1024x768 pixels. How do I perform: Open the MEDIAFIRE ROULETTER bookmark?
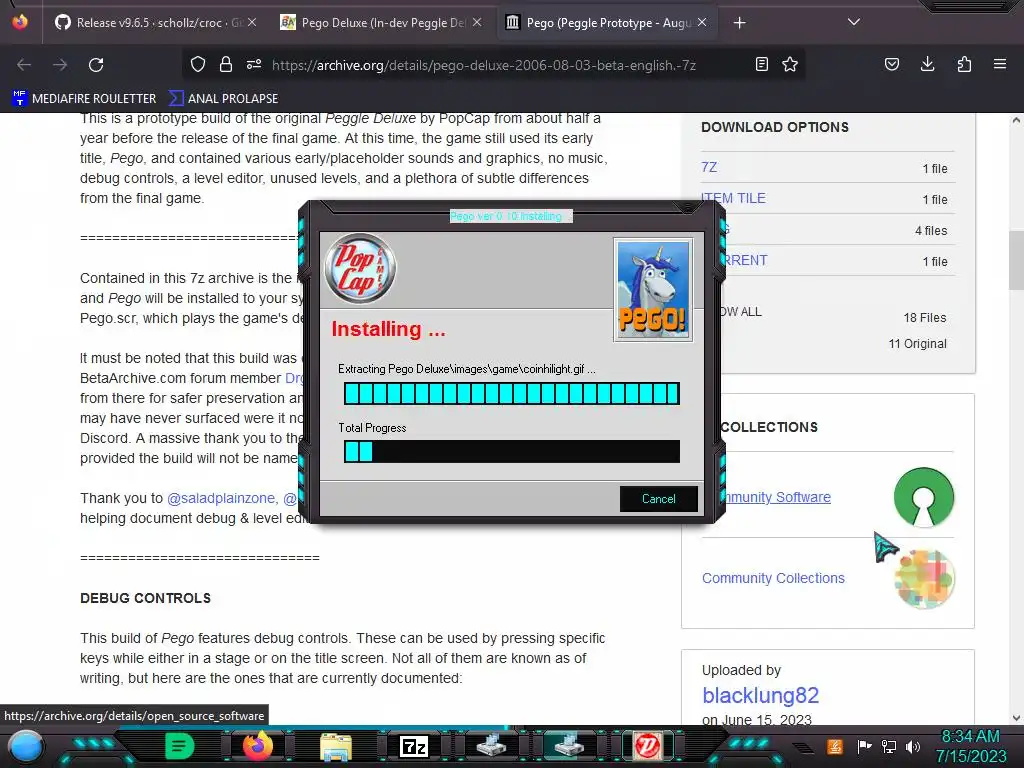pos(84,99)
